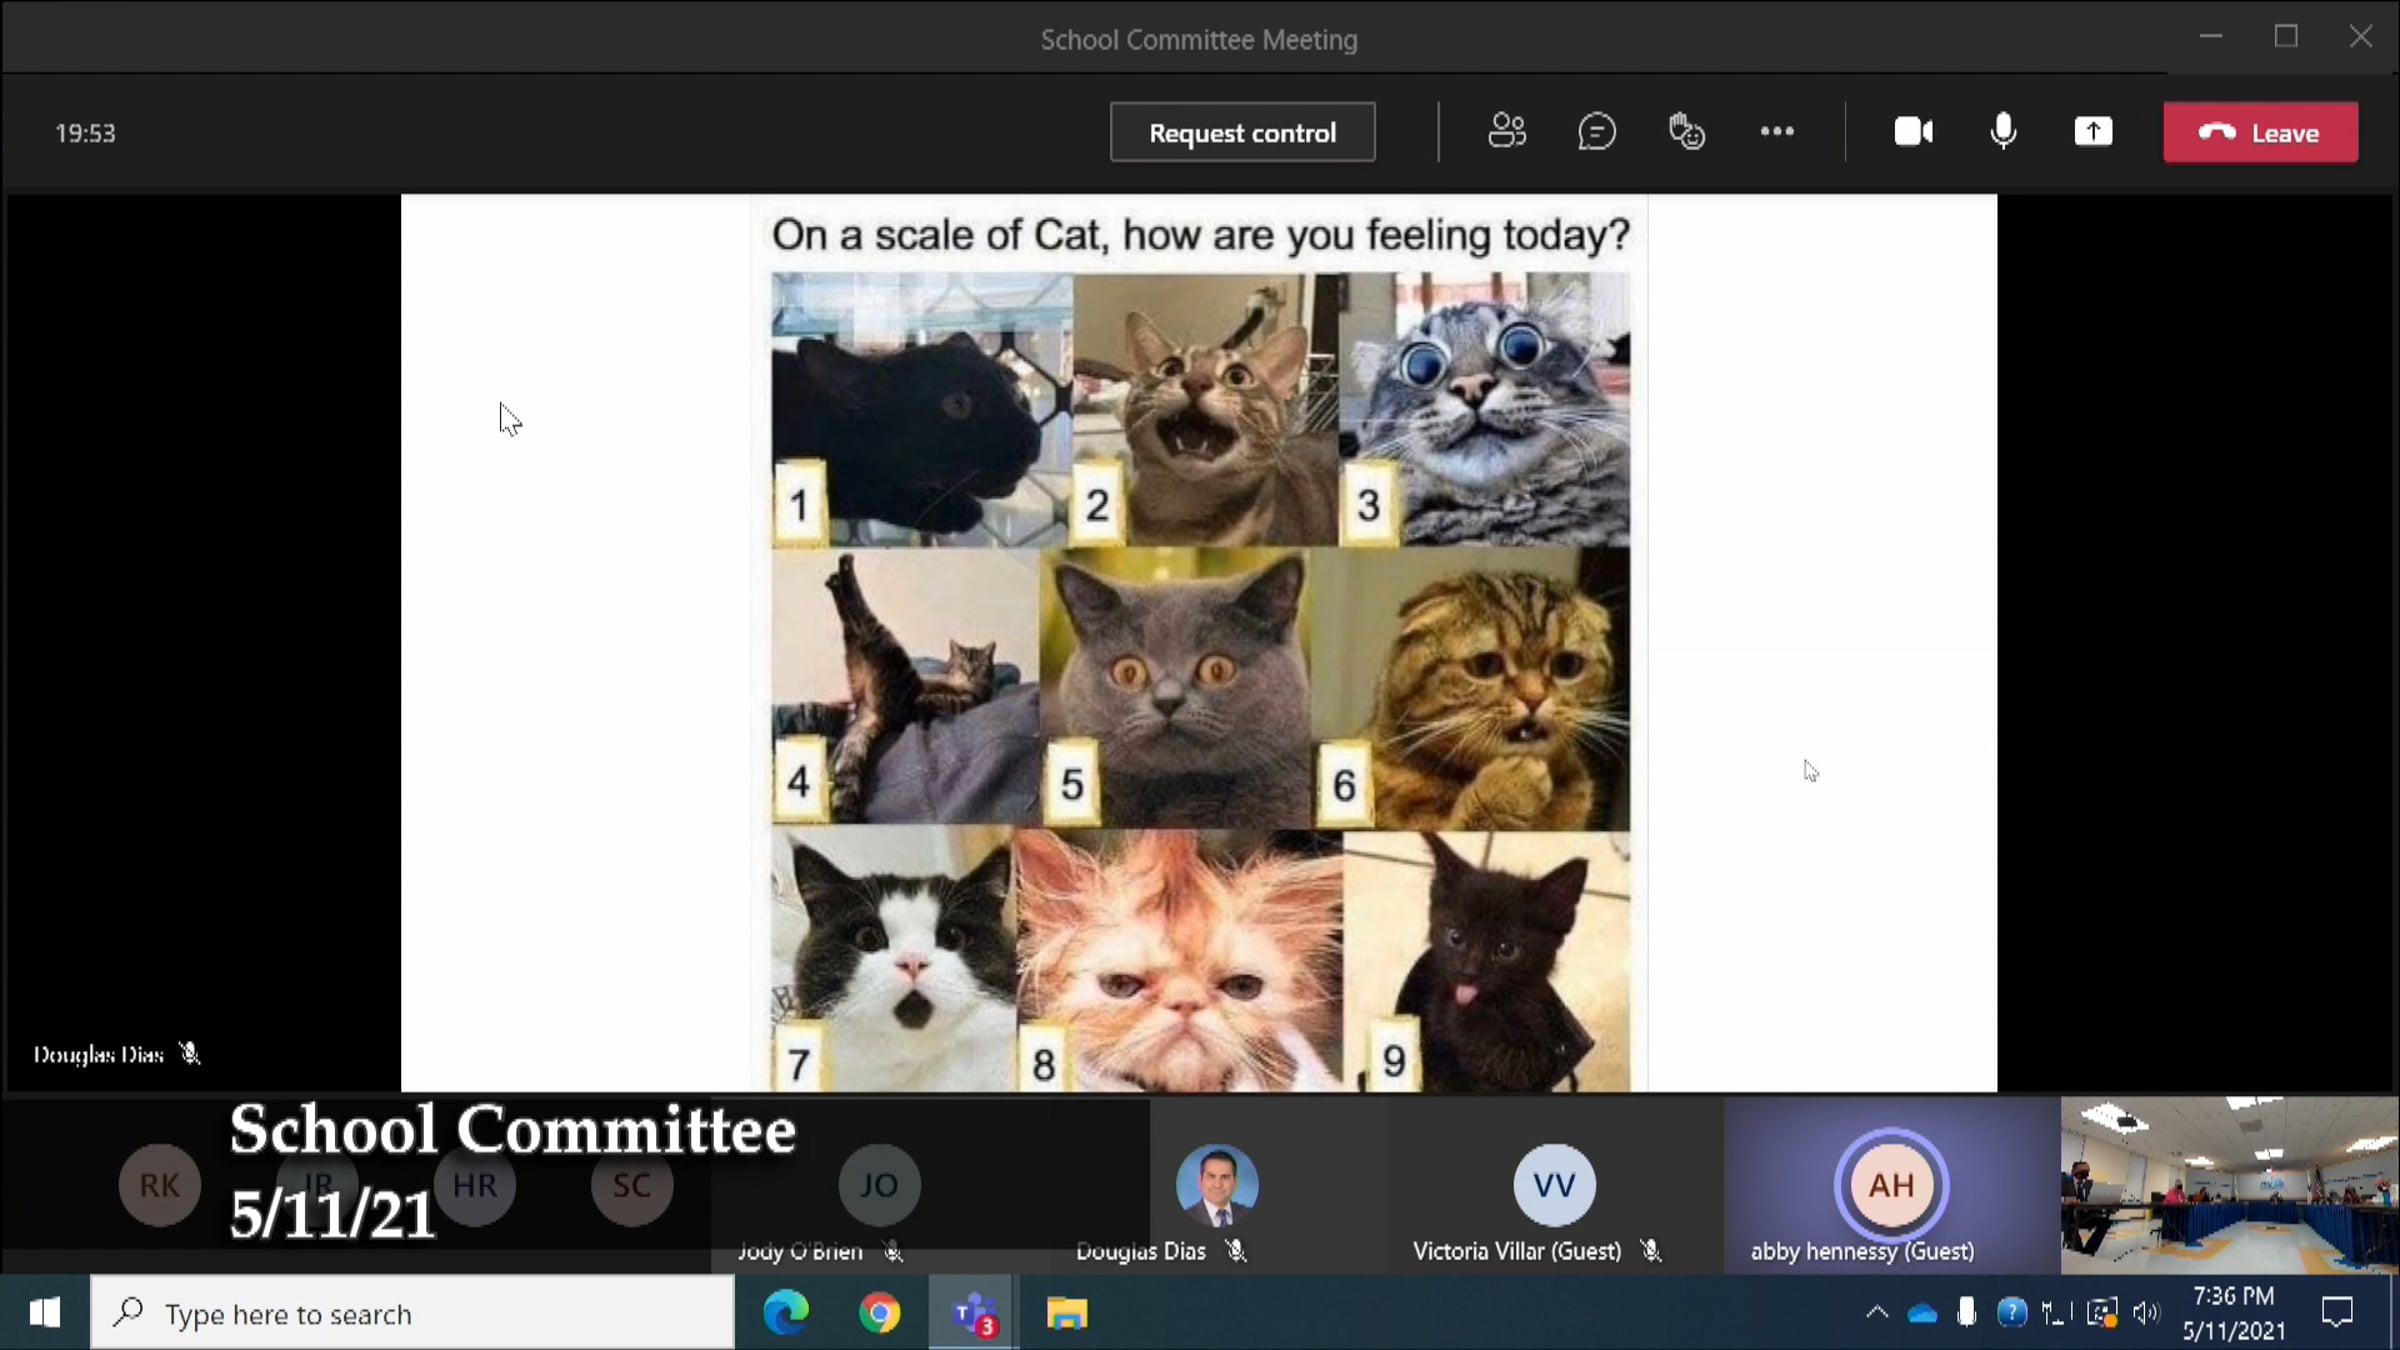The width and height of the screenshot is (2400, 1350).
Task: Select the HR participant avatar
Action: tap(474, 1185)
